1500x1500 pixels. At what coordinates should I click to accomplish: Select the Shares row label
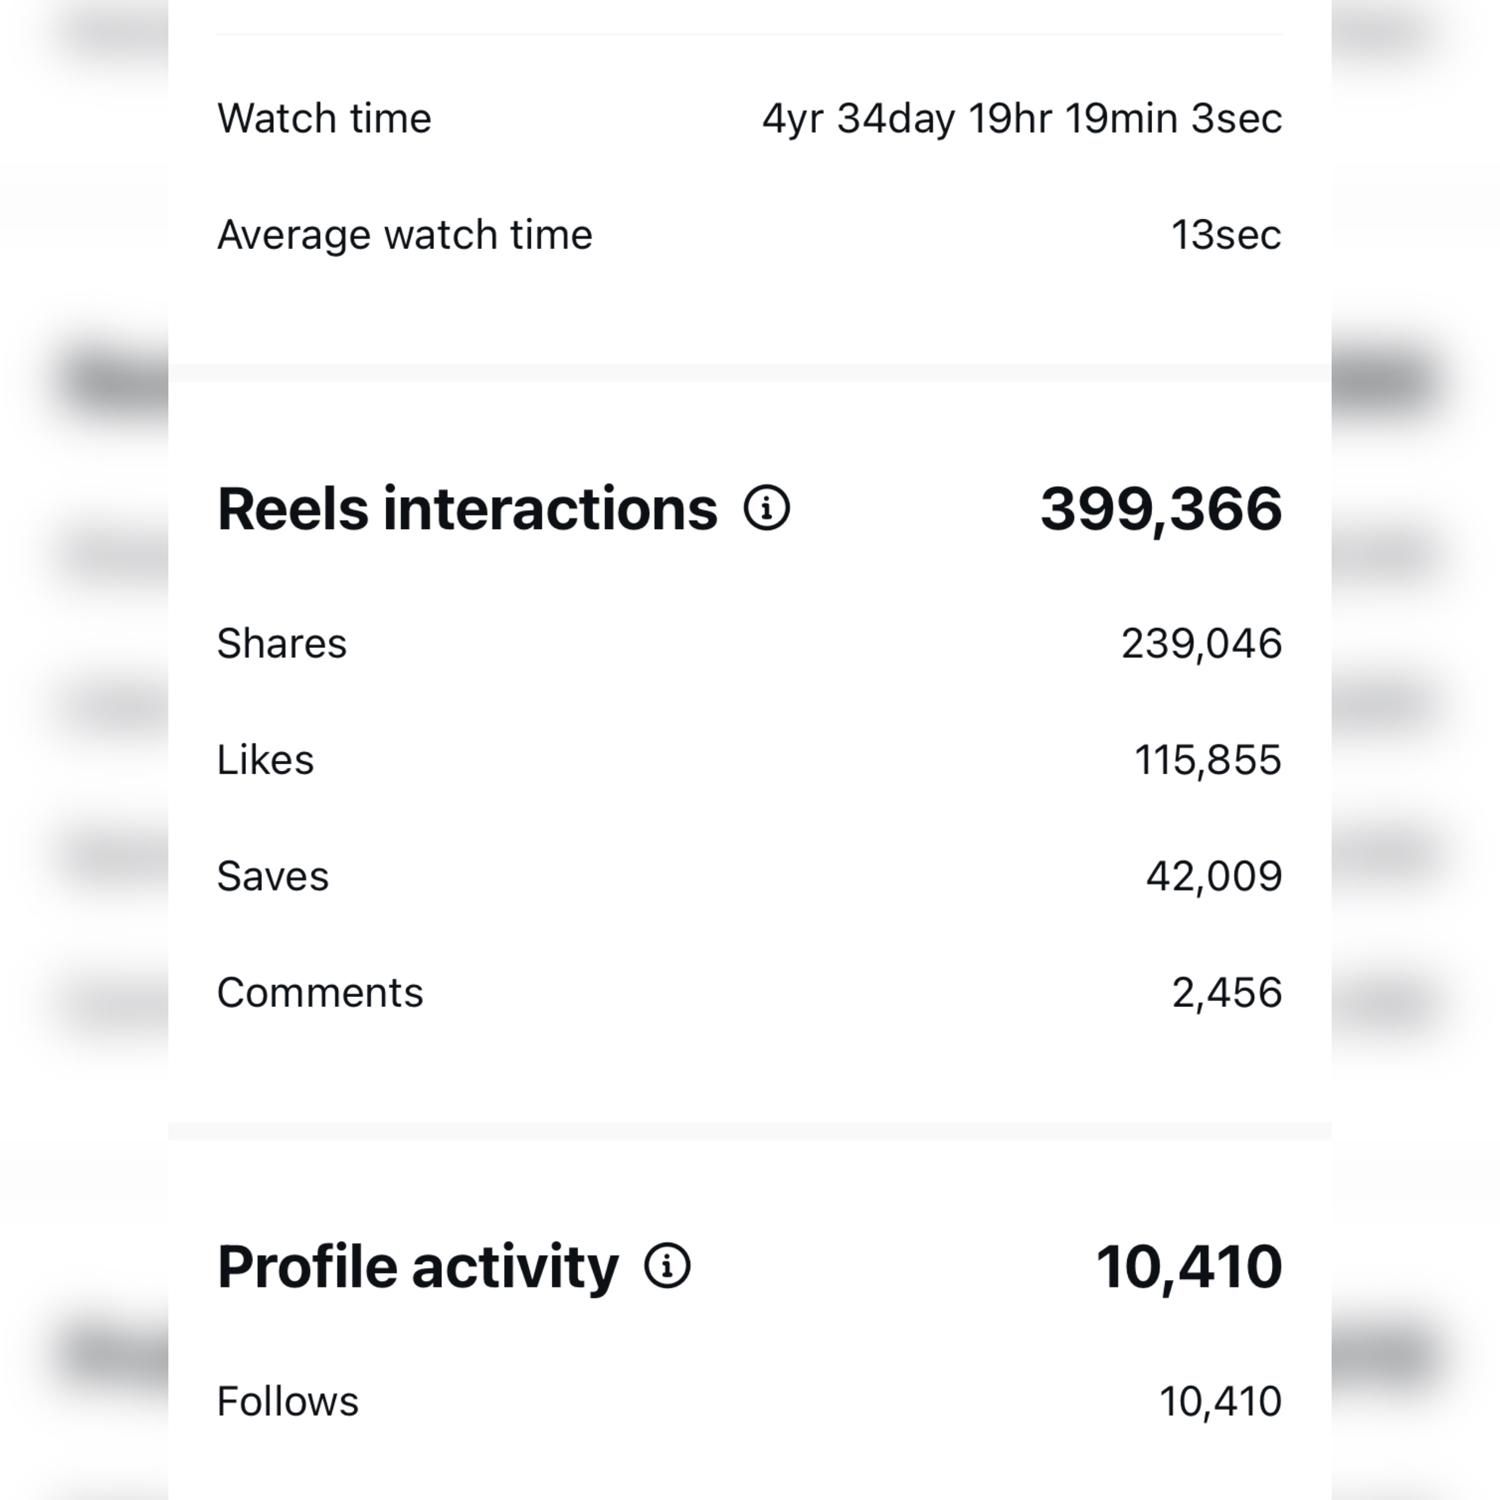point(282,643)
